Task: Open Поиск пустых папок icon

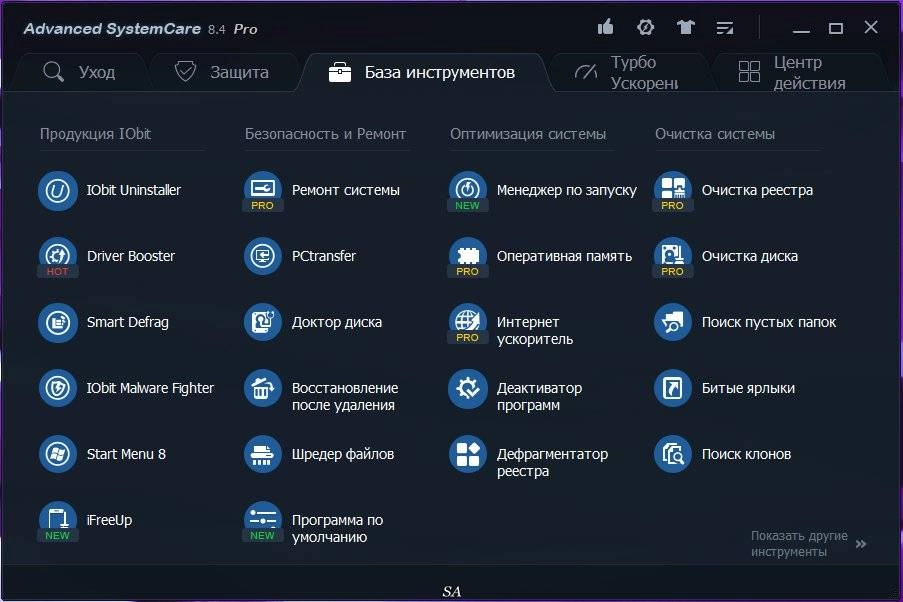Action: 673,323
